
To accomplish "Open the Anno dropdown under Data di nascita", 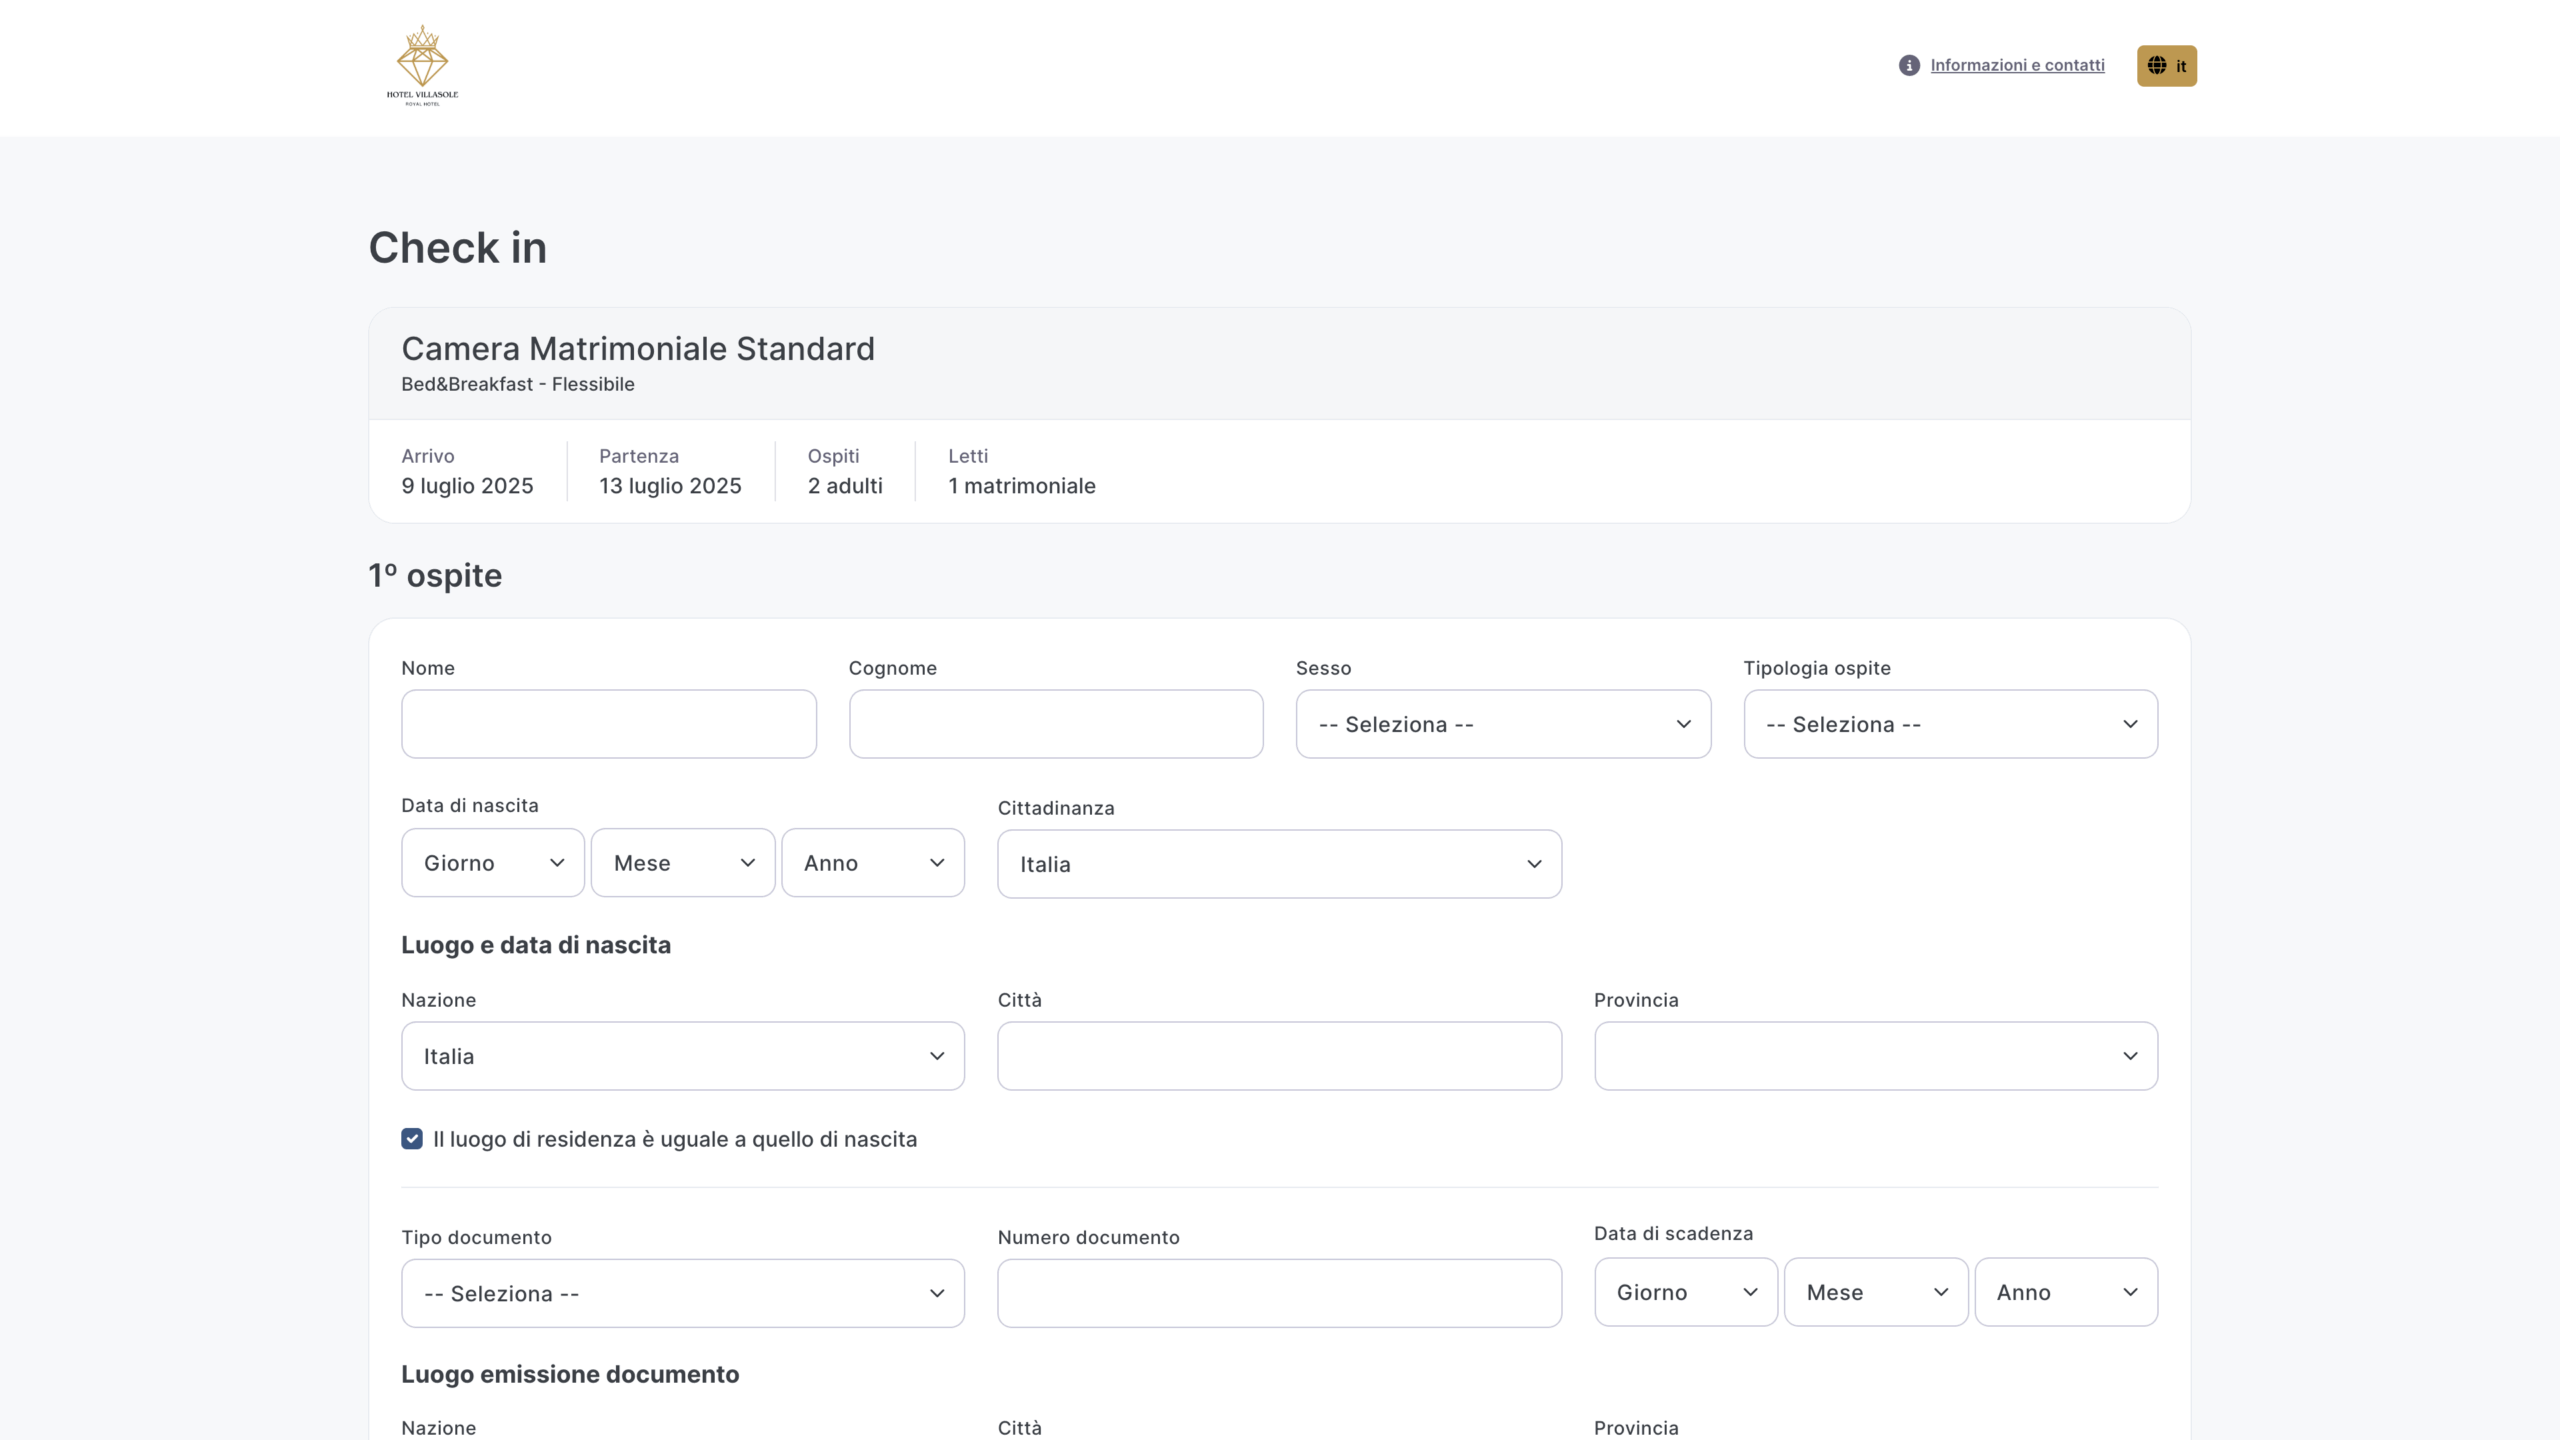I will click(873, 863).
